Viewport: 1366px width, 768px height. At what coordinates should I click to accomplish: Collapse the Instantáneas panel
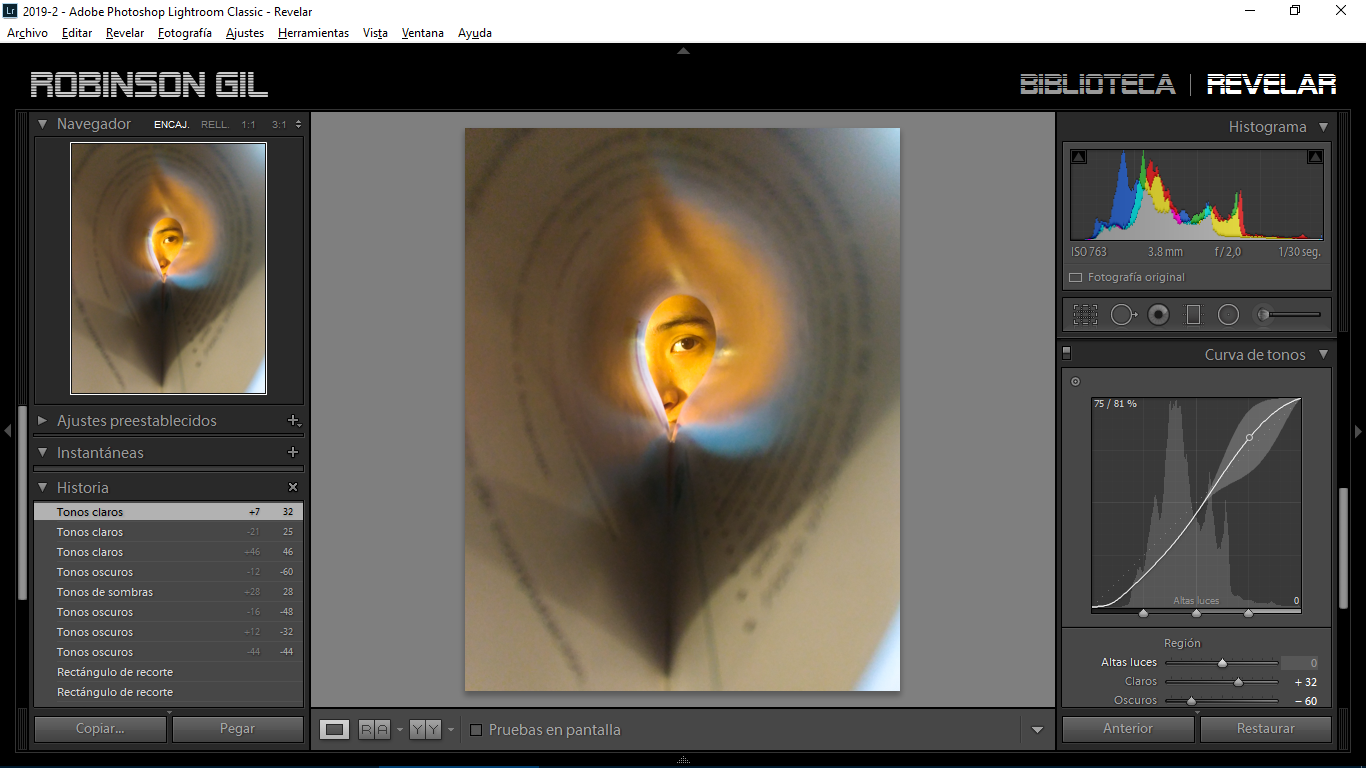43,452
